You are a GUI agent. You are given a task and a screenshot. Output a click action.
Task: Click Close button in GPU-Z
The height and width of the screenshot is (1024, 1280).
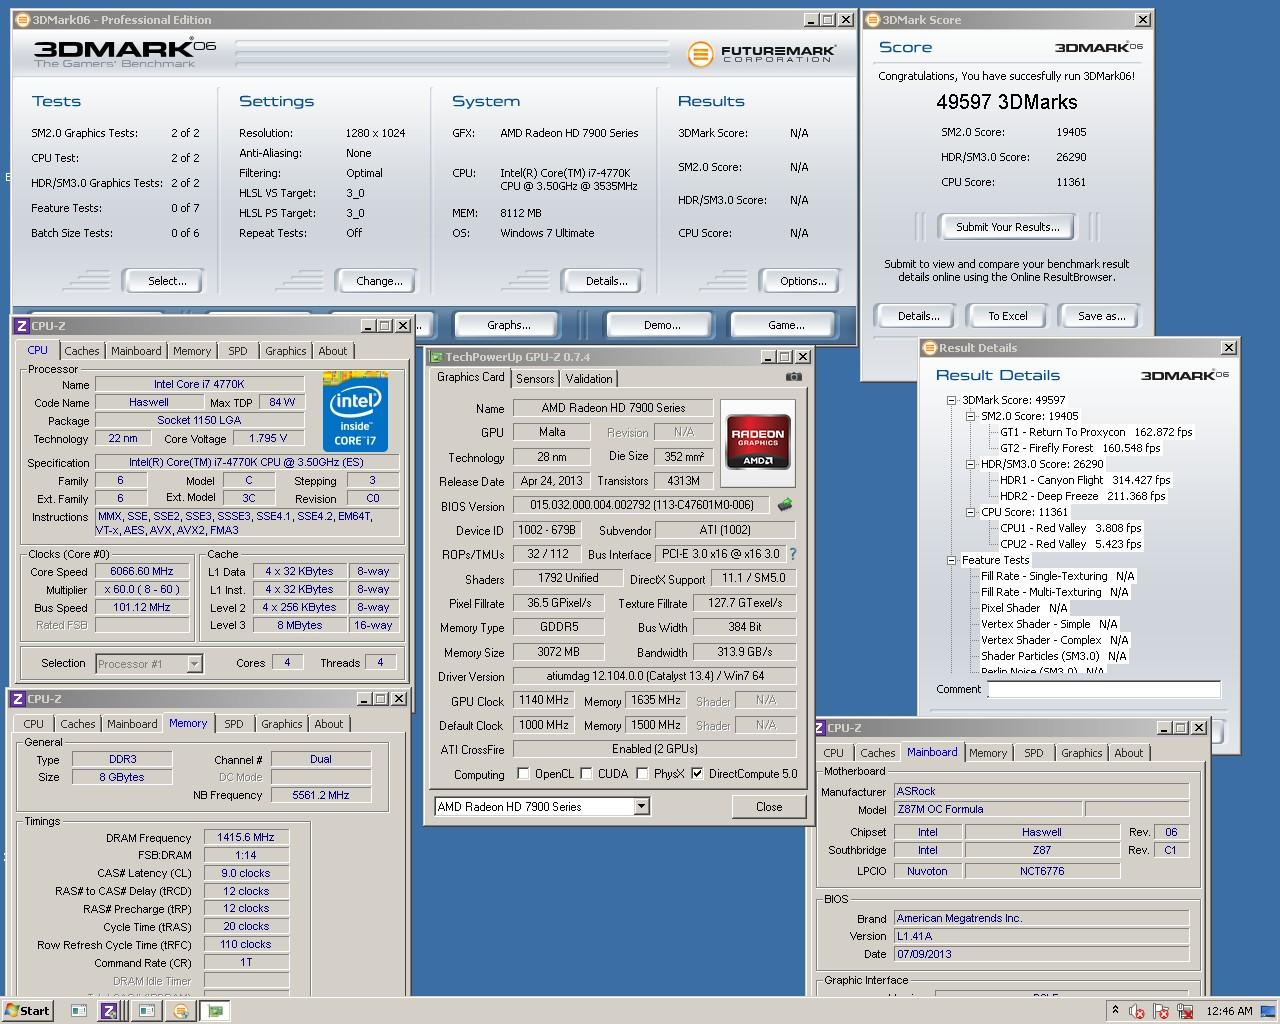[x=769, y=807]
